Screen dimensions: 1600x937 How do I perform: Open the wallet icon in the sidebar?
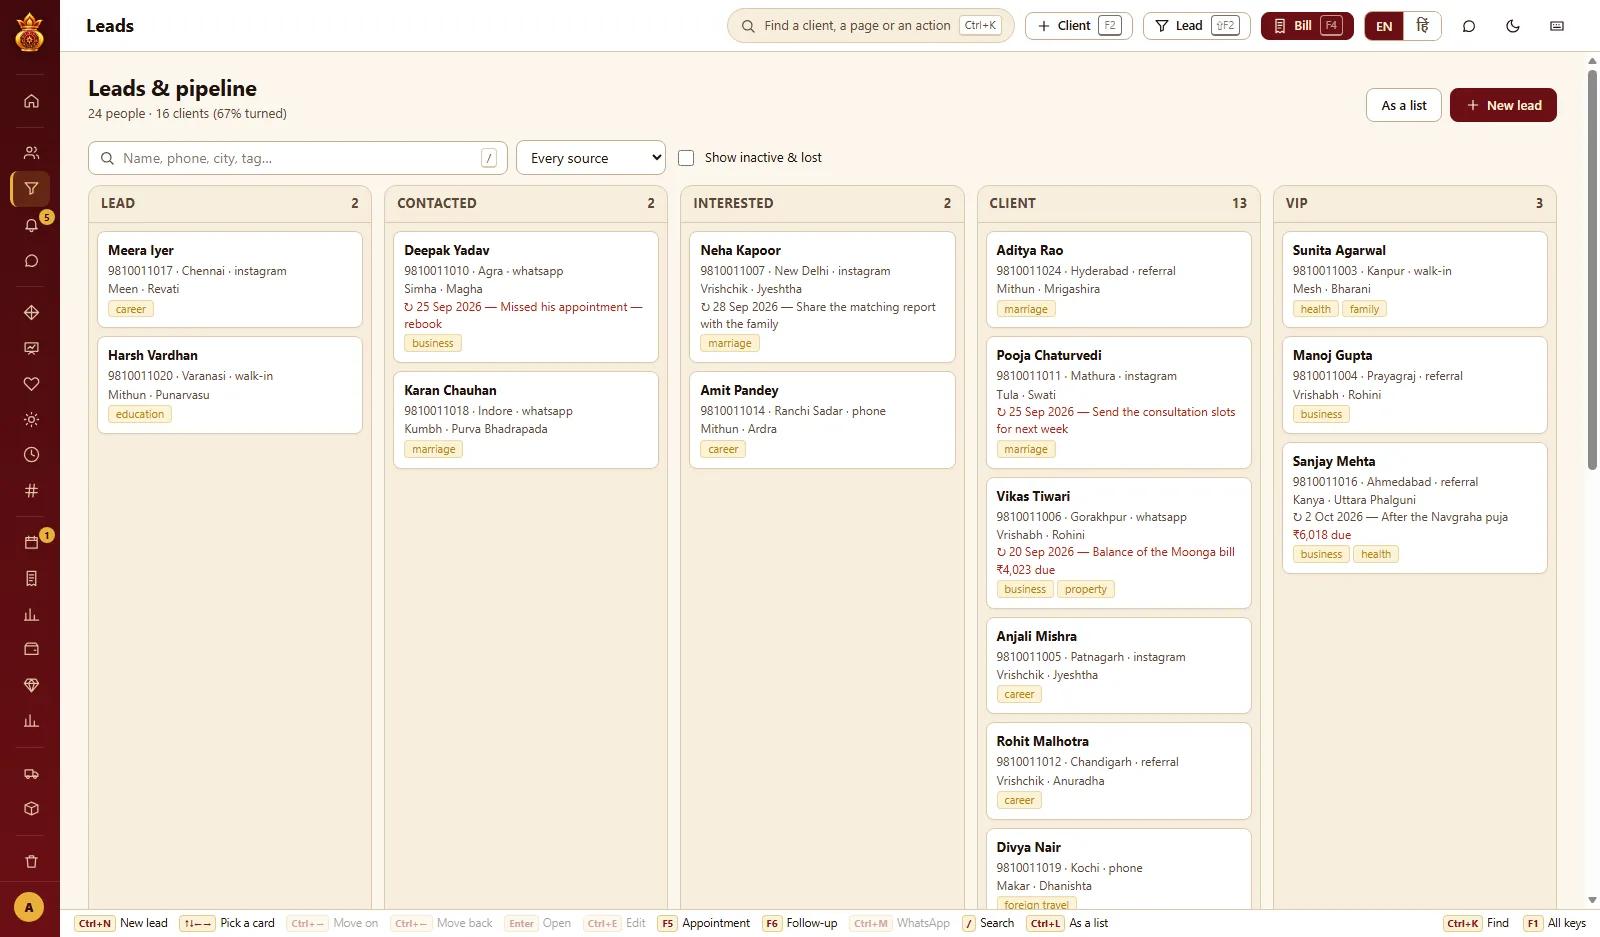point(31,649)
